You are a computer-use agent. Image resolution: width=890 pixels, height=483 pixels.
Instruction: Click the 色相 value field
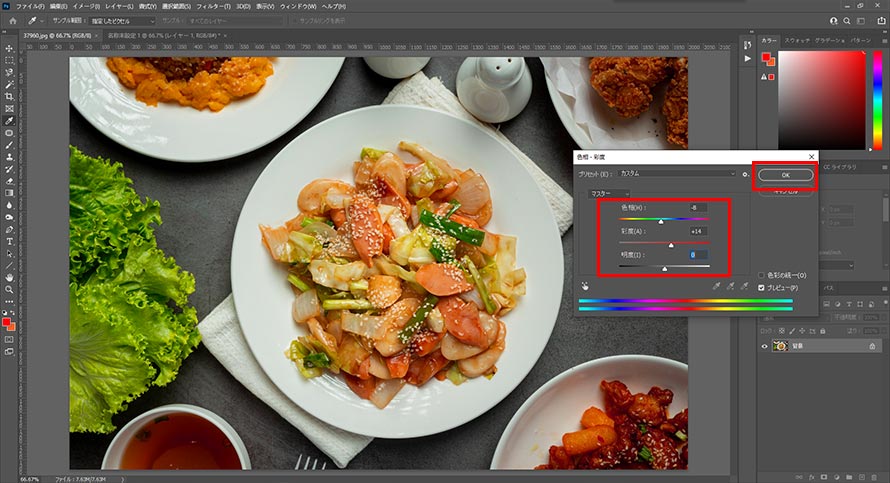tap(698, 208)
